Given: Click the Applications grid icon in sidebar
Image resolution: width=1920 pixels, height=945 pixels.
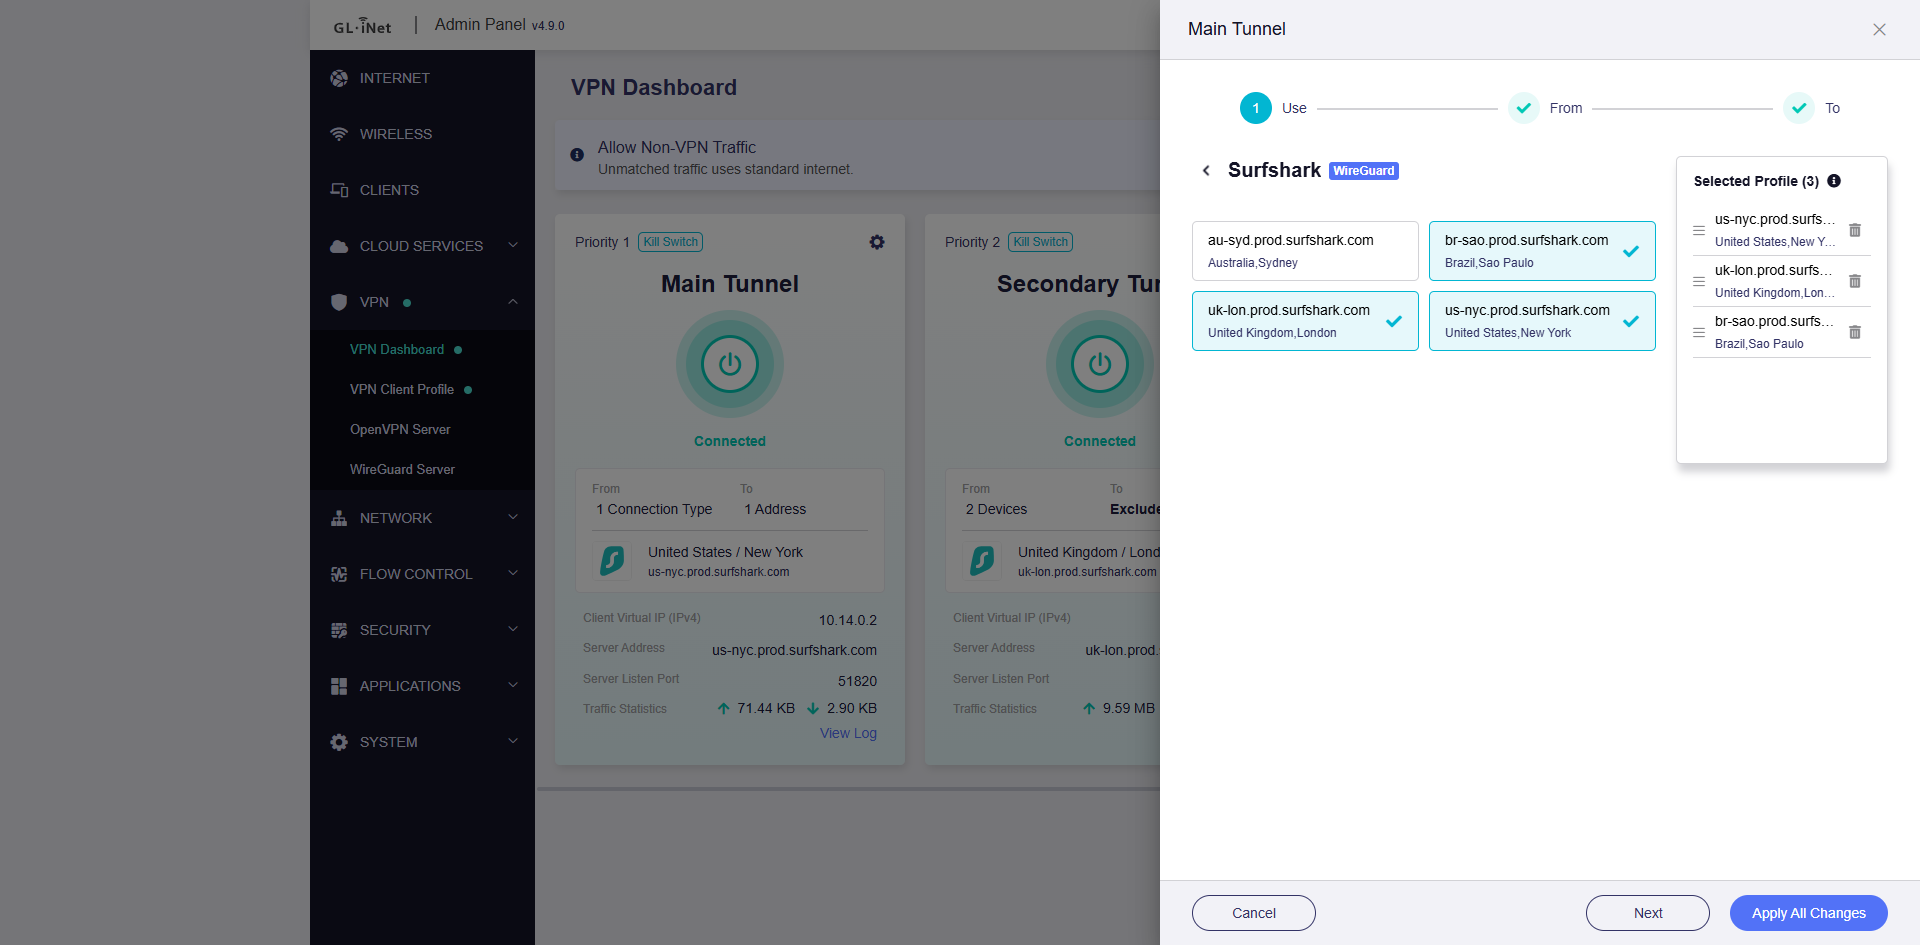Looking at the screenshot, I should coord(339,686).
